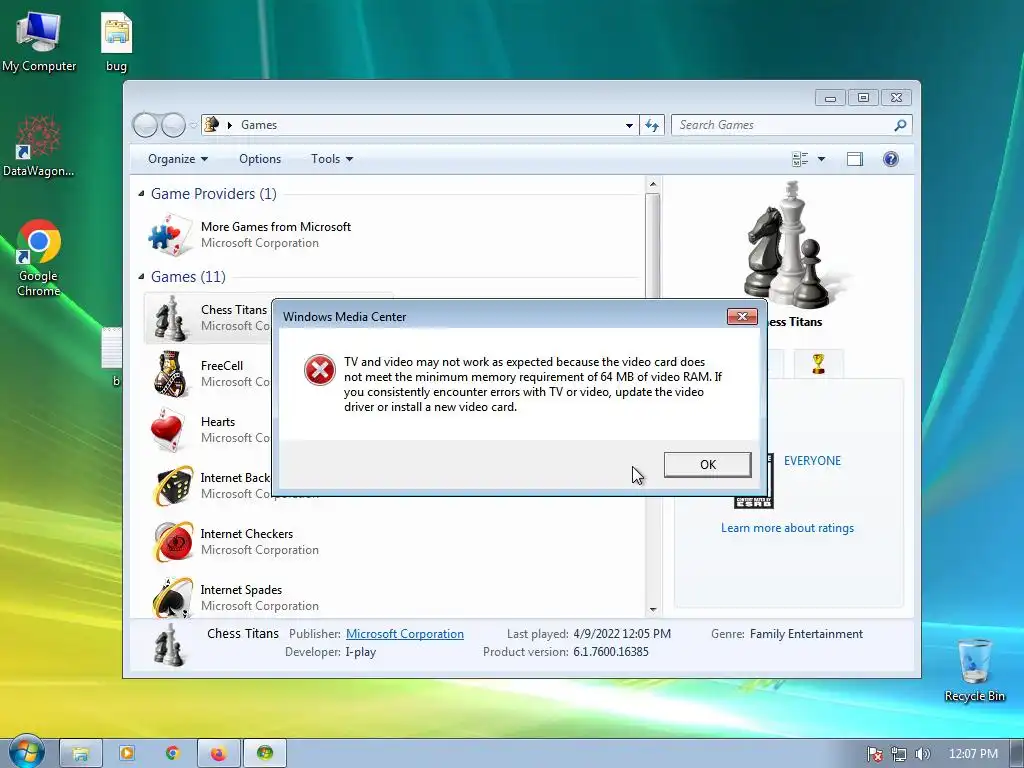Switch to Firefox in the taskbar
This screenshot has height=768, width=1024.
click(x=219, y=754)
